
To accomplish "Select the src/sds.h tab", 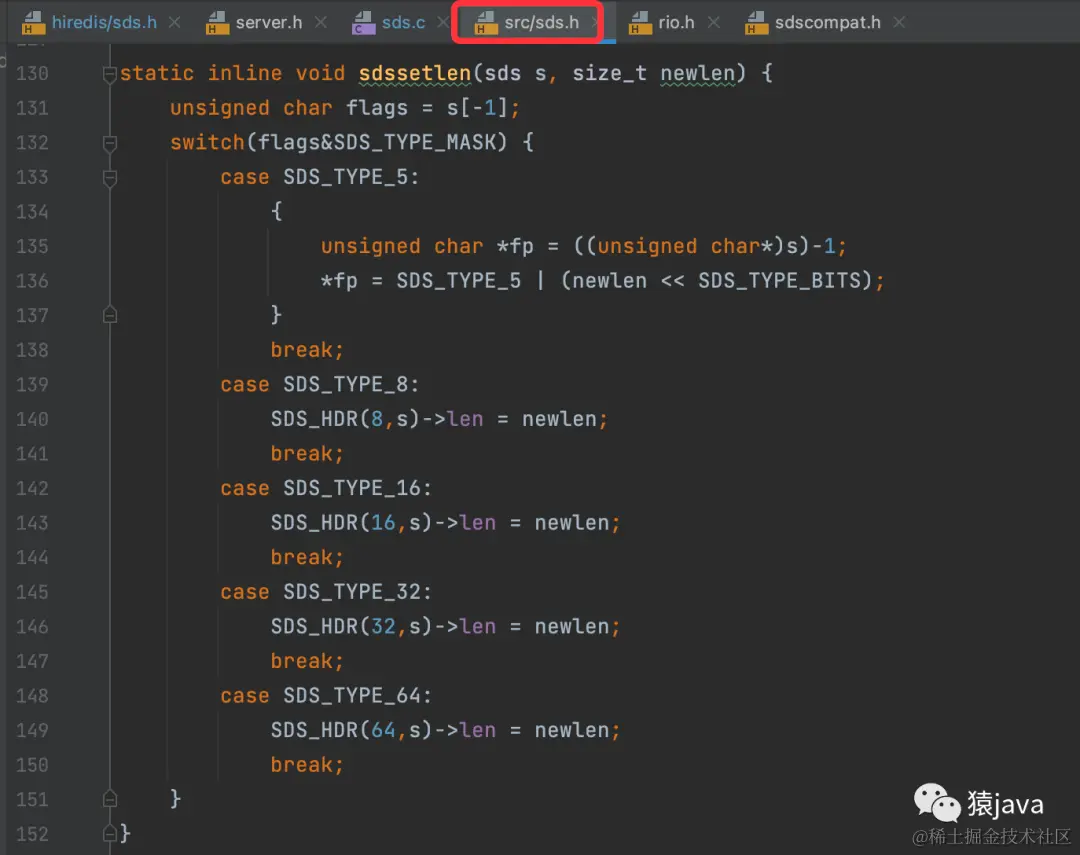I will pyautogui.click(x=541, y=23).
